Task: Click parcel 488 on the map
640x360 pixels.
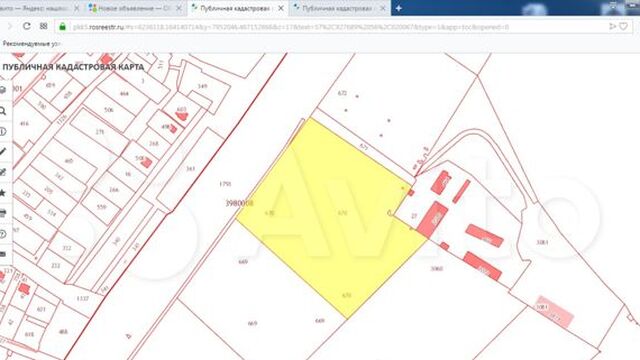Action: click(x=63, y=332)
